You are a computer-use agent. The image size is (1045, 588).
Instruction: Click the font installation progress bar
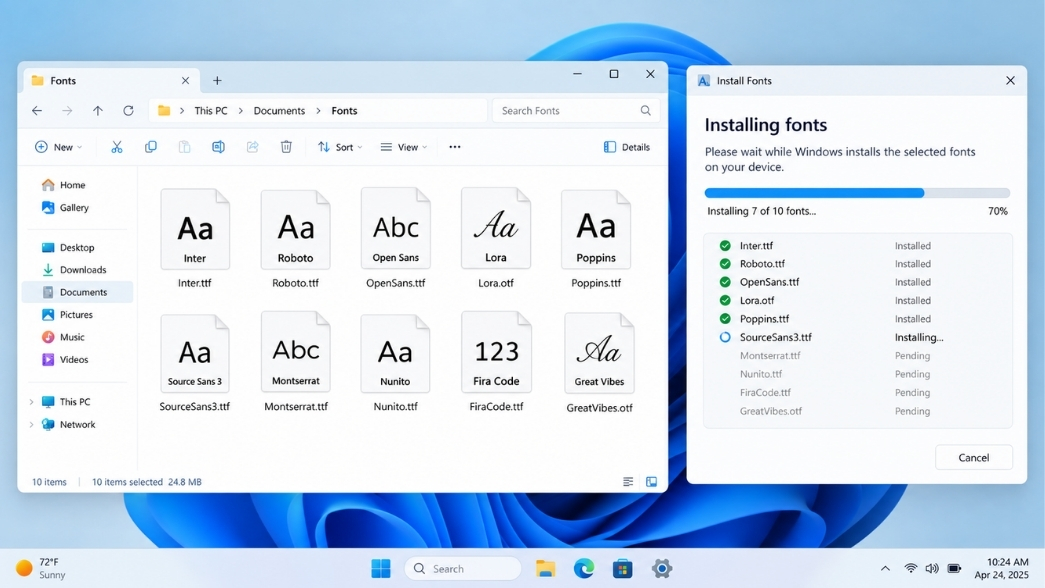[x=857, y=193]
